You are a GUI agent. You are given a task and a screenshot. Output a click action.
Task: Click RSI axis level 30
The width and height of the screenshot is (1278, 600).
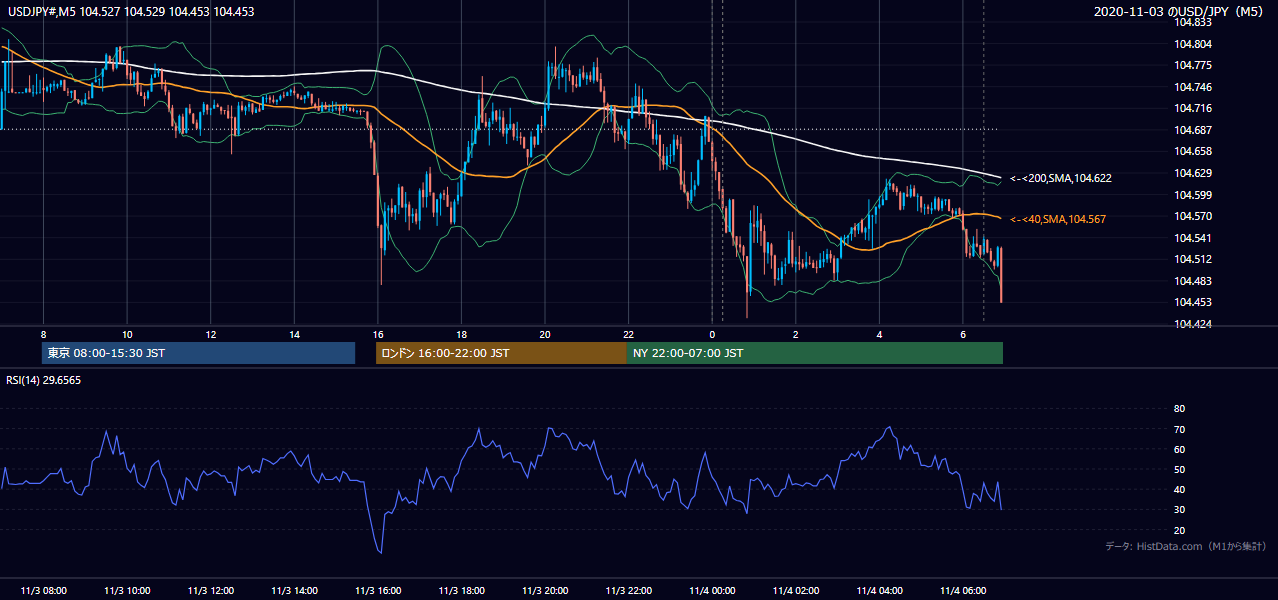1179,510
